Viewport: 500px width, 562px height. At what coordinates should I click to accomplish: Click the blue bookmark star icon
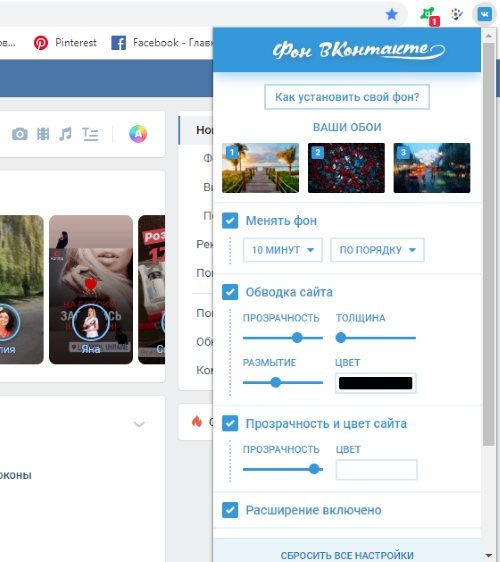[x=391, y=15]
